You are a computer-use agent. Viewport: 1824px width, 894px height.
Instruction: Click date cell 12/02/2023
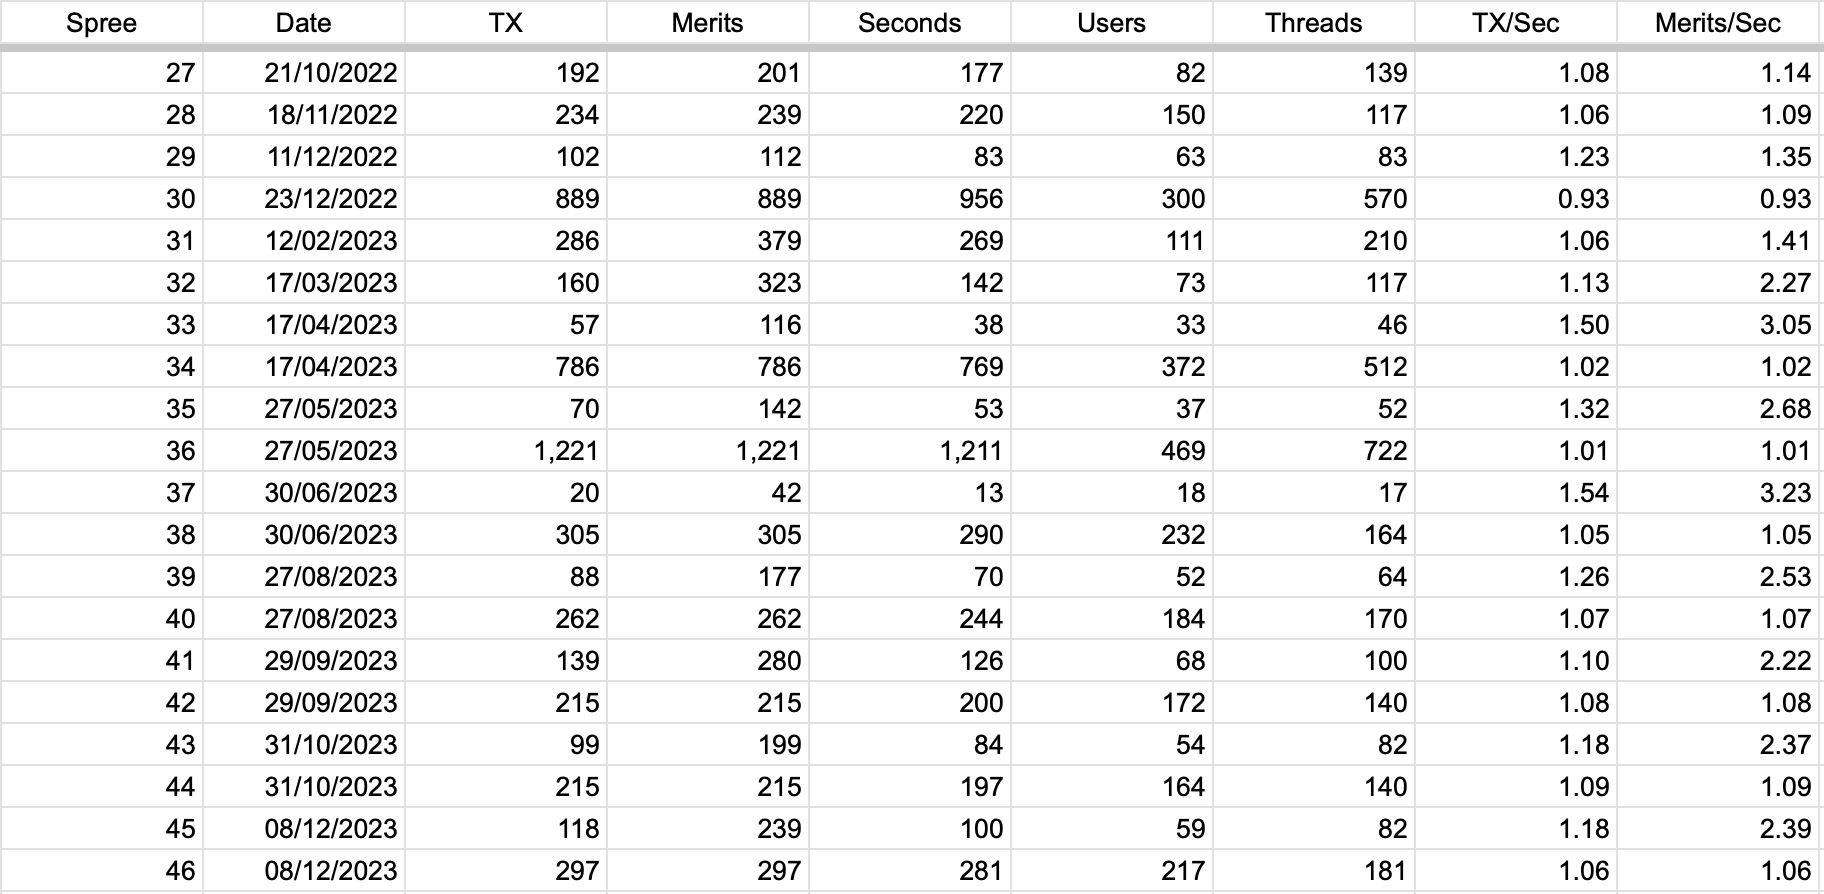[303, 240]
